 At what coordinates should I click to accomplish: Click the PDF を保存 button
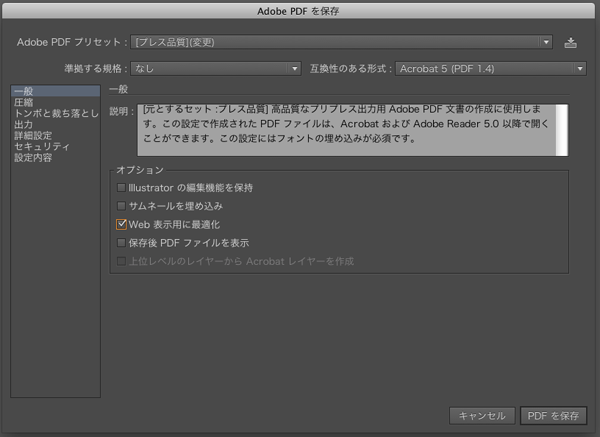click(553, 416)
